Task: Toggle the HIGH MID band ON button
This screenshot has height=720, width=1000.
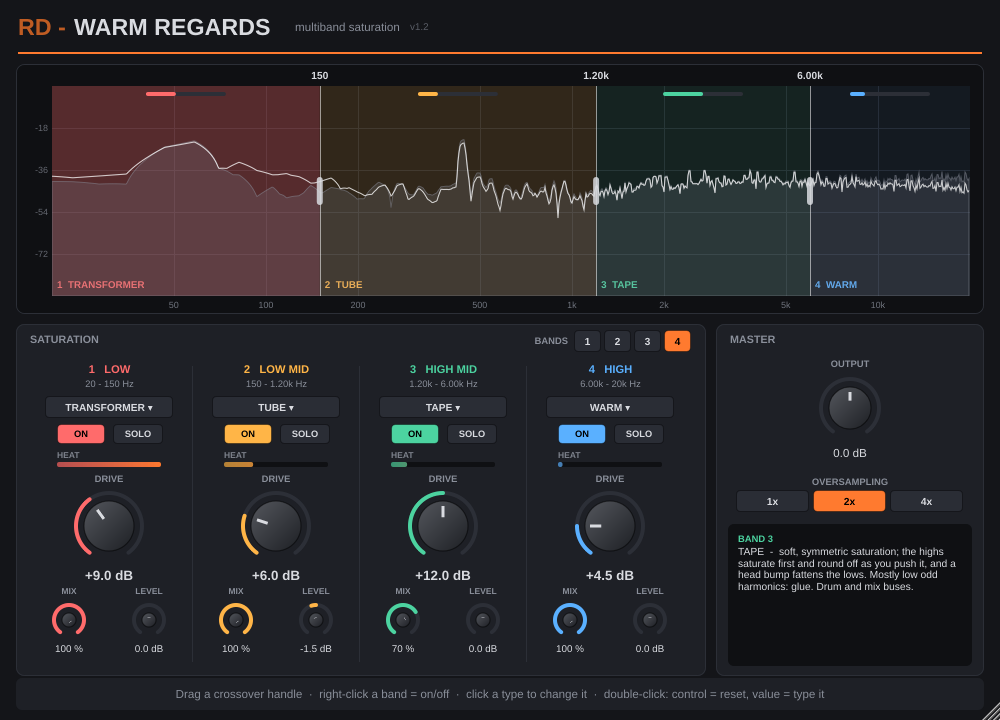Action: [x=415, y=434]
